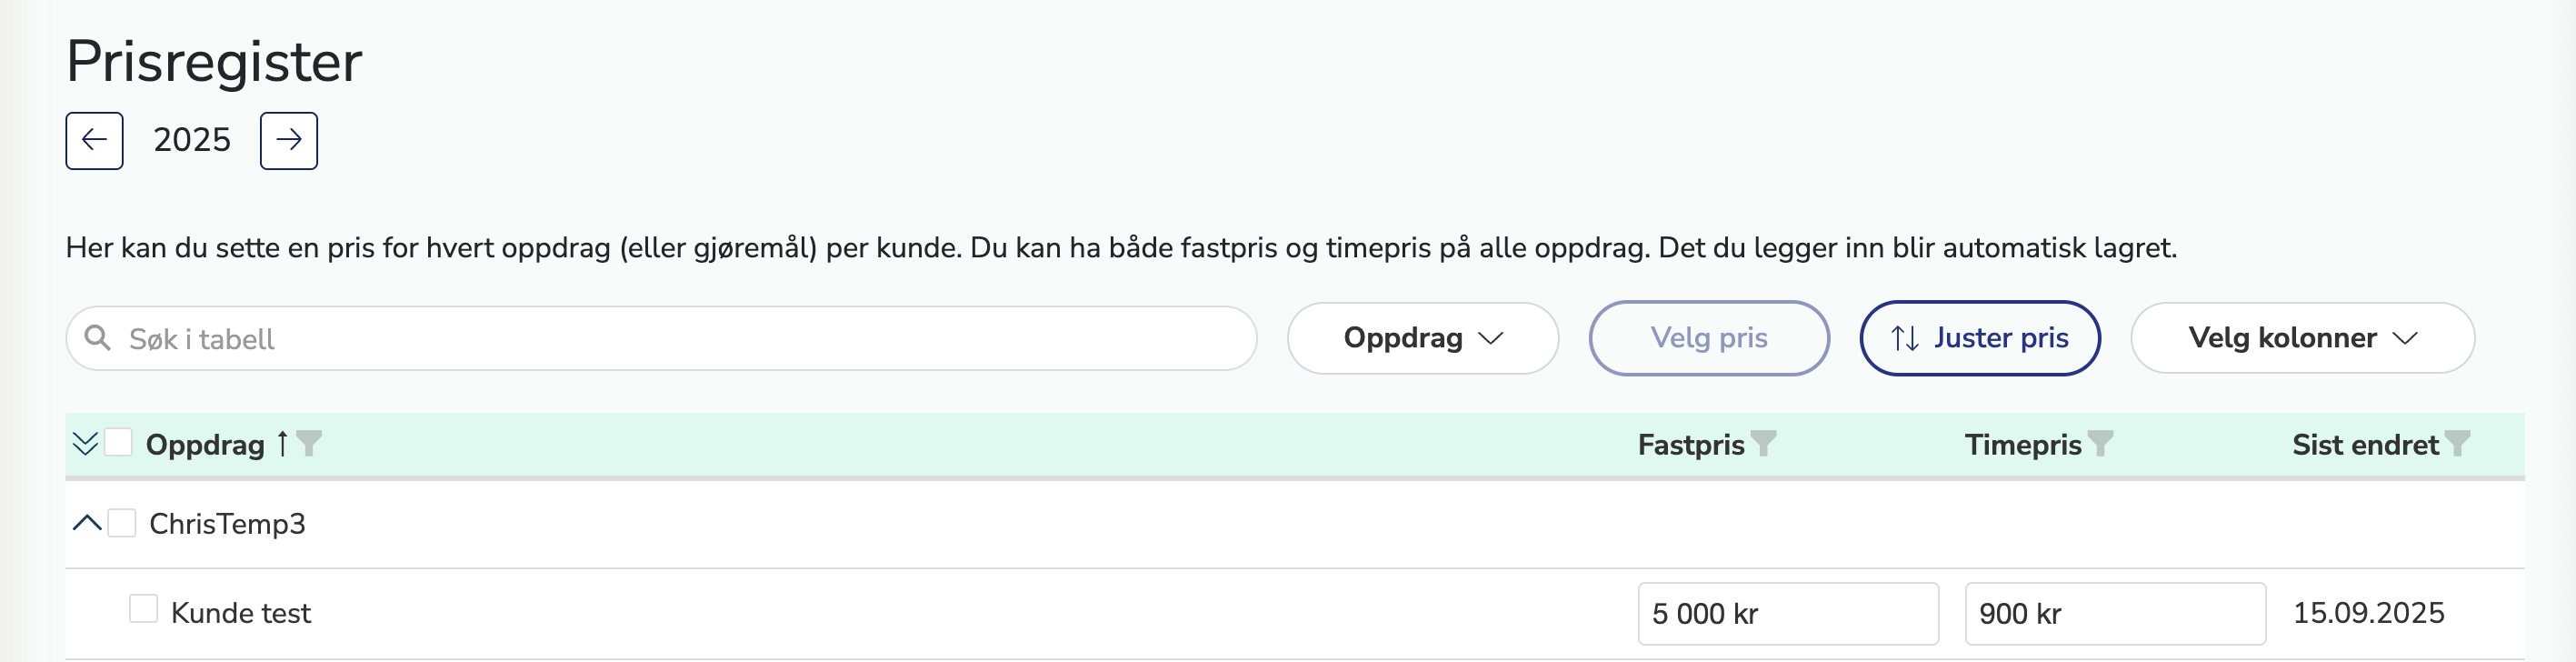Collapse the ChrisTemp3 group

coord(87,523)
